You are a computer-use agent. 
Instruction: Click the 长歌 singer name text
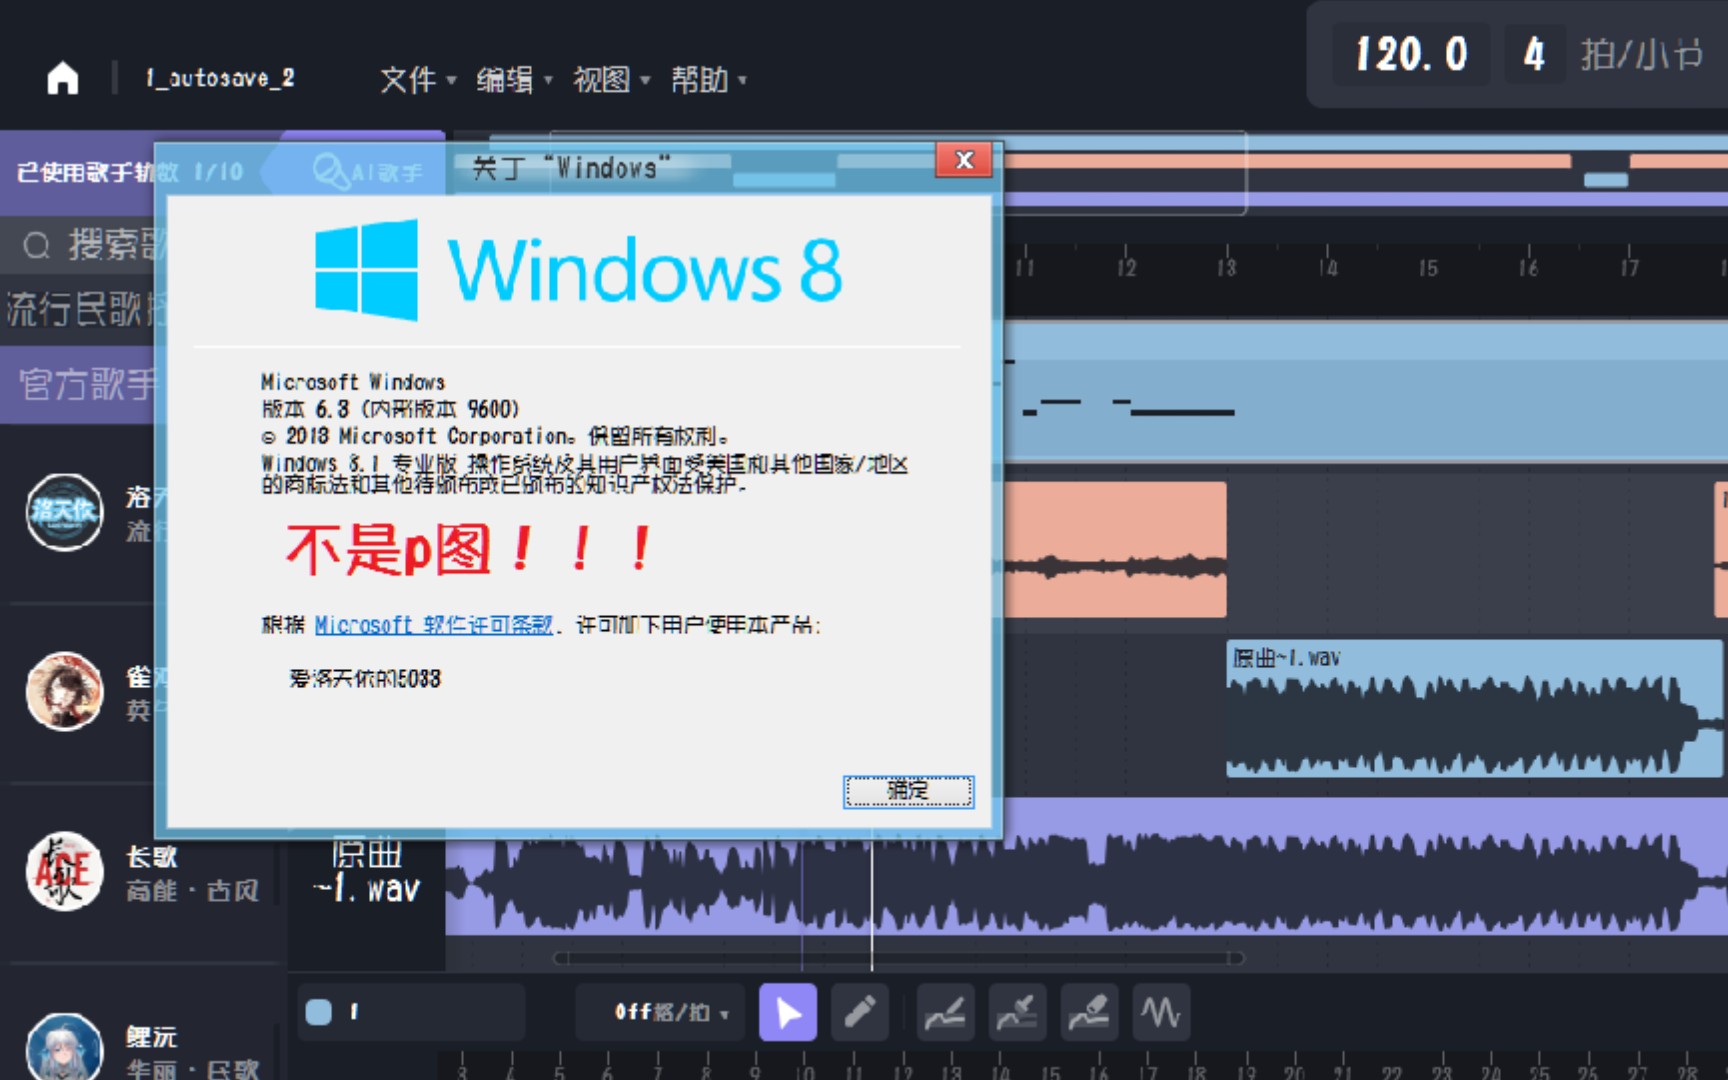pyautogui.click(x=151, y=857)
